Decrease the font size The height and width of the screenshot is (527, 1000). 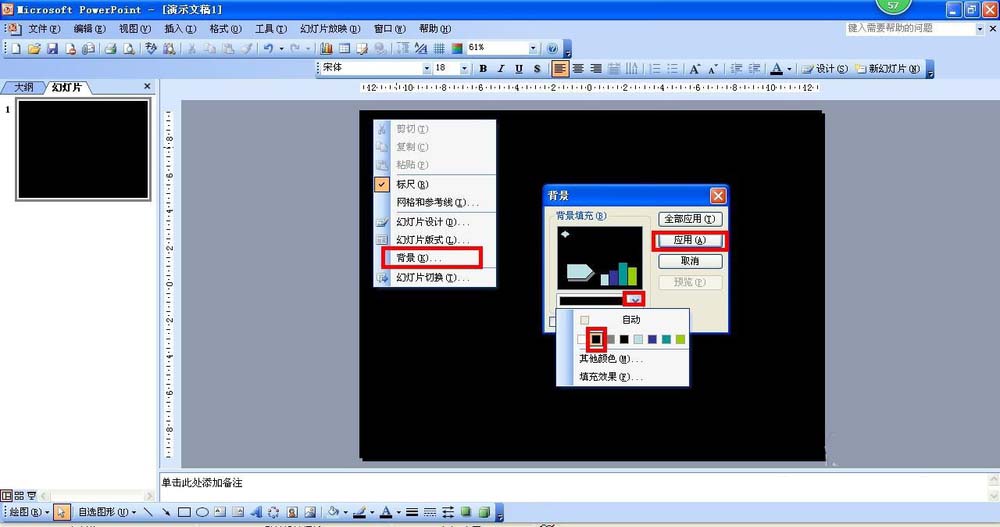(713, 68)
